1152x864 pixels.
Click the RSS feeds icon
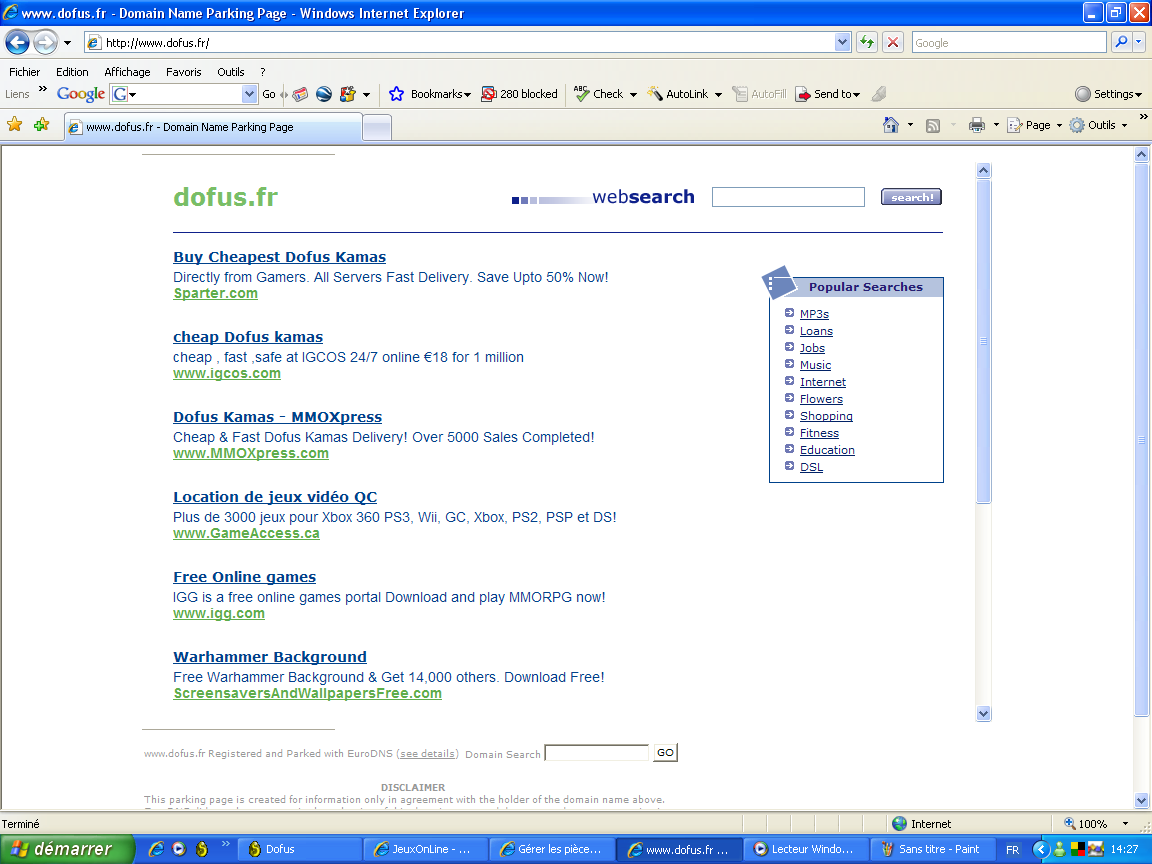click(x=933, y=126)
